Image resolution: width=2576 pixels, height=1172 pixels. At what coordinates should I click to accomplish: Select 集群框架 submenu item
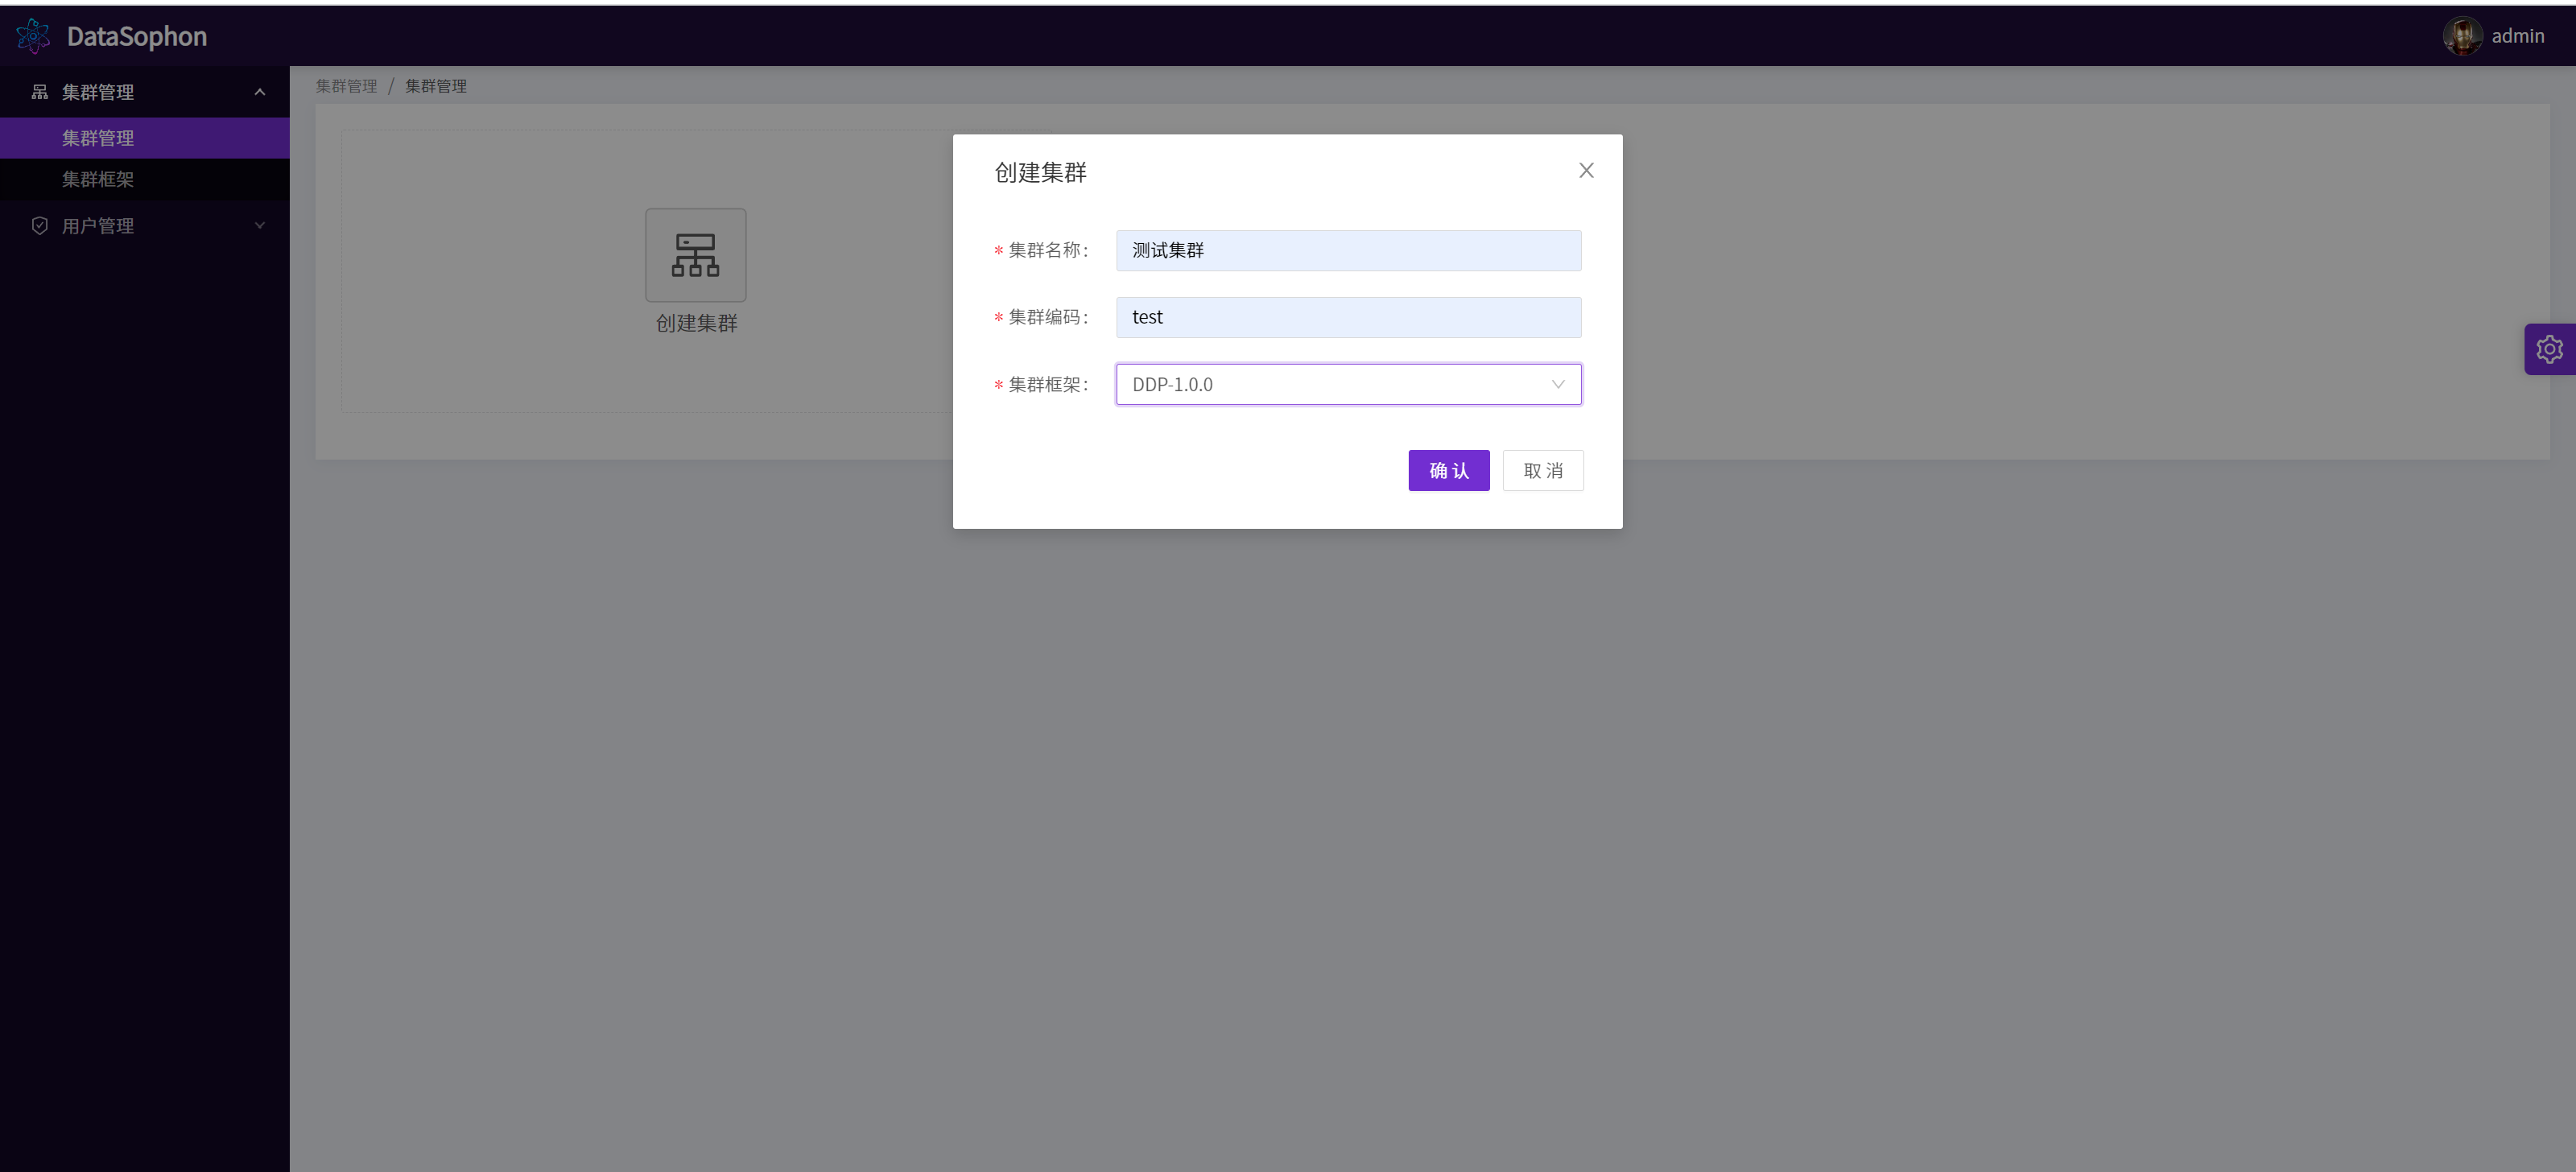pyautogui.click(x=145, y=179)
